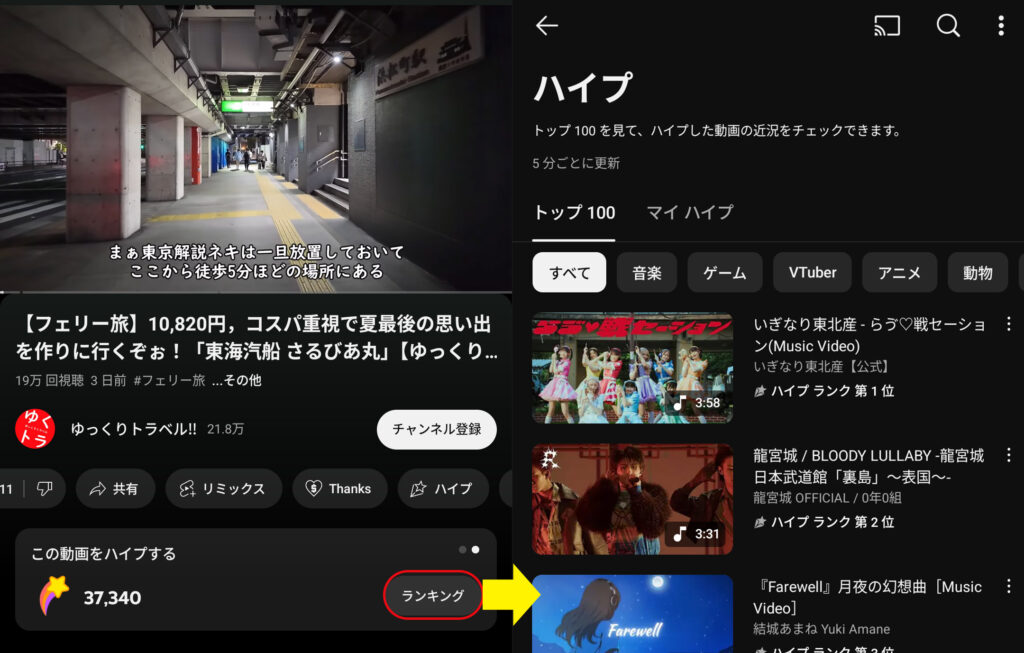Expand the video description via …その他
The height and width of the screenshot is (653, 1024).
tap(236, 381)
